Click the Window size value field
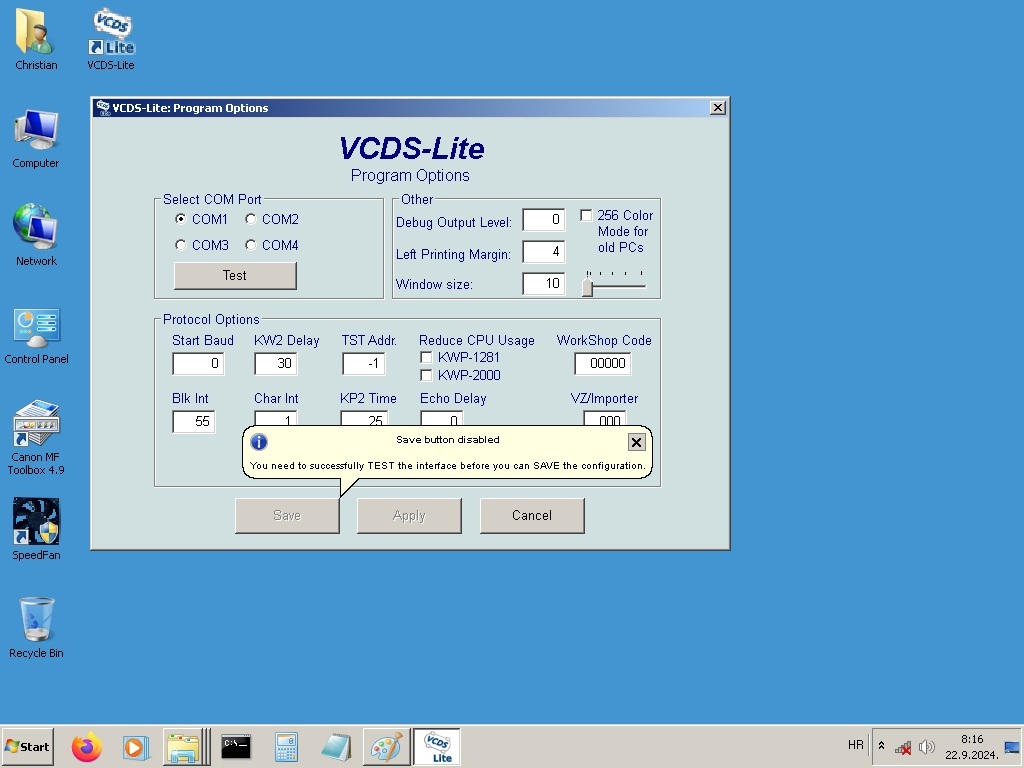 click(543, 284)
